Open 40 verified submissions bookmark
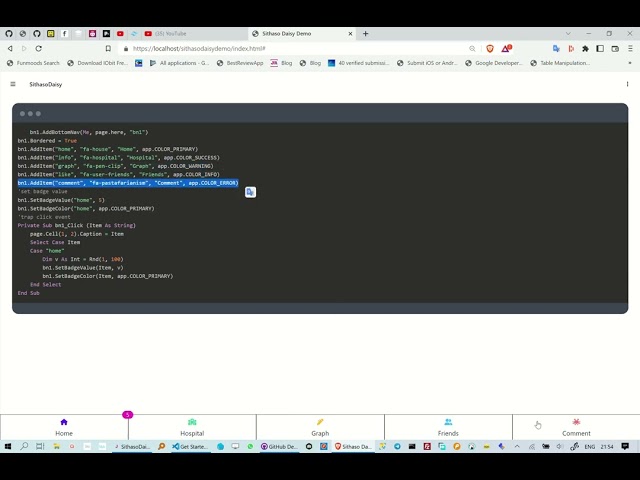This screenshot has height=480, width=640. pyautogui.click(x=359, y=63)
